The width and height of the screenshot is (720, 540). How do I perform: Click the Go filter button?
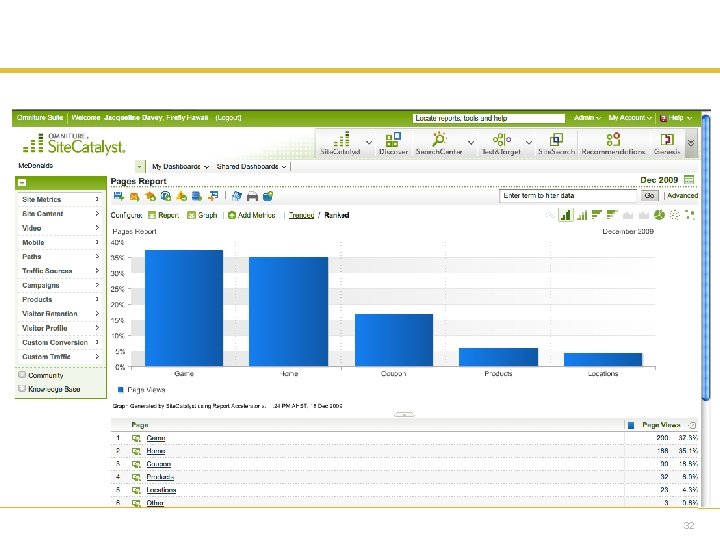point(649,196)
